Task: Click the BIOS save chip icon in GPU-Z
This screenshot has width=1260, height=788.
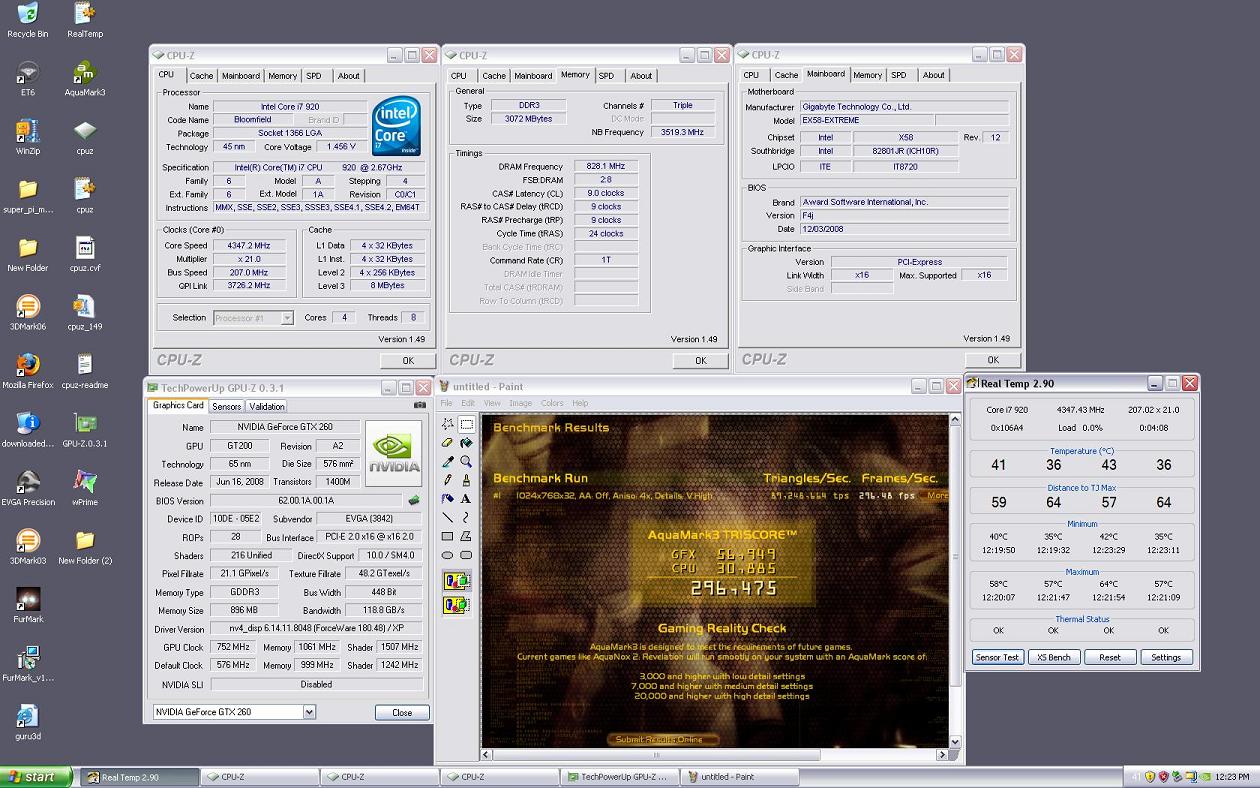Action: (x=414, y=501)
